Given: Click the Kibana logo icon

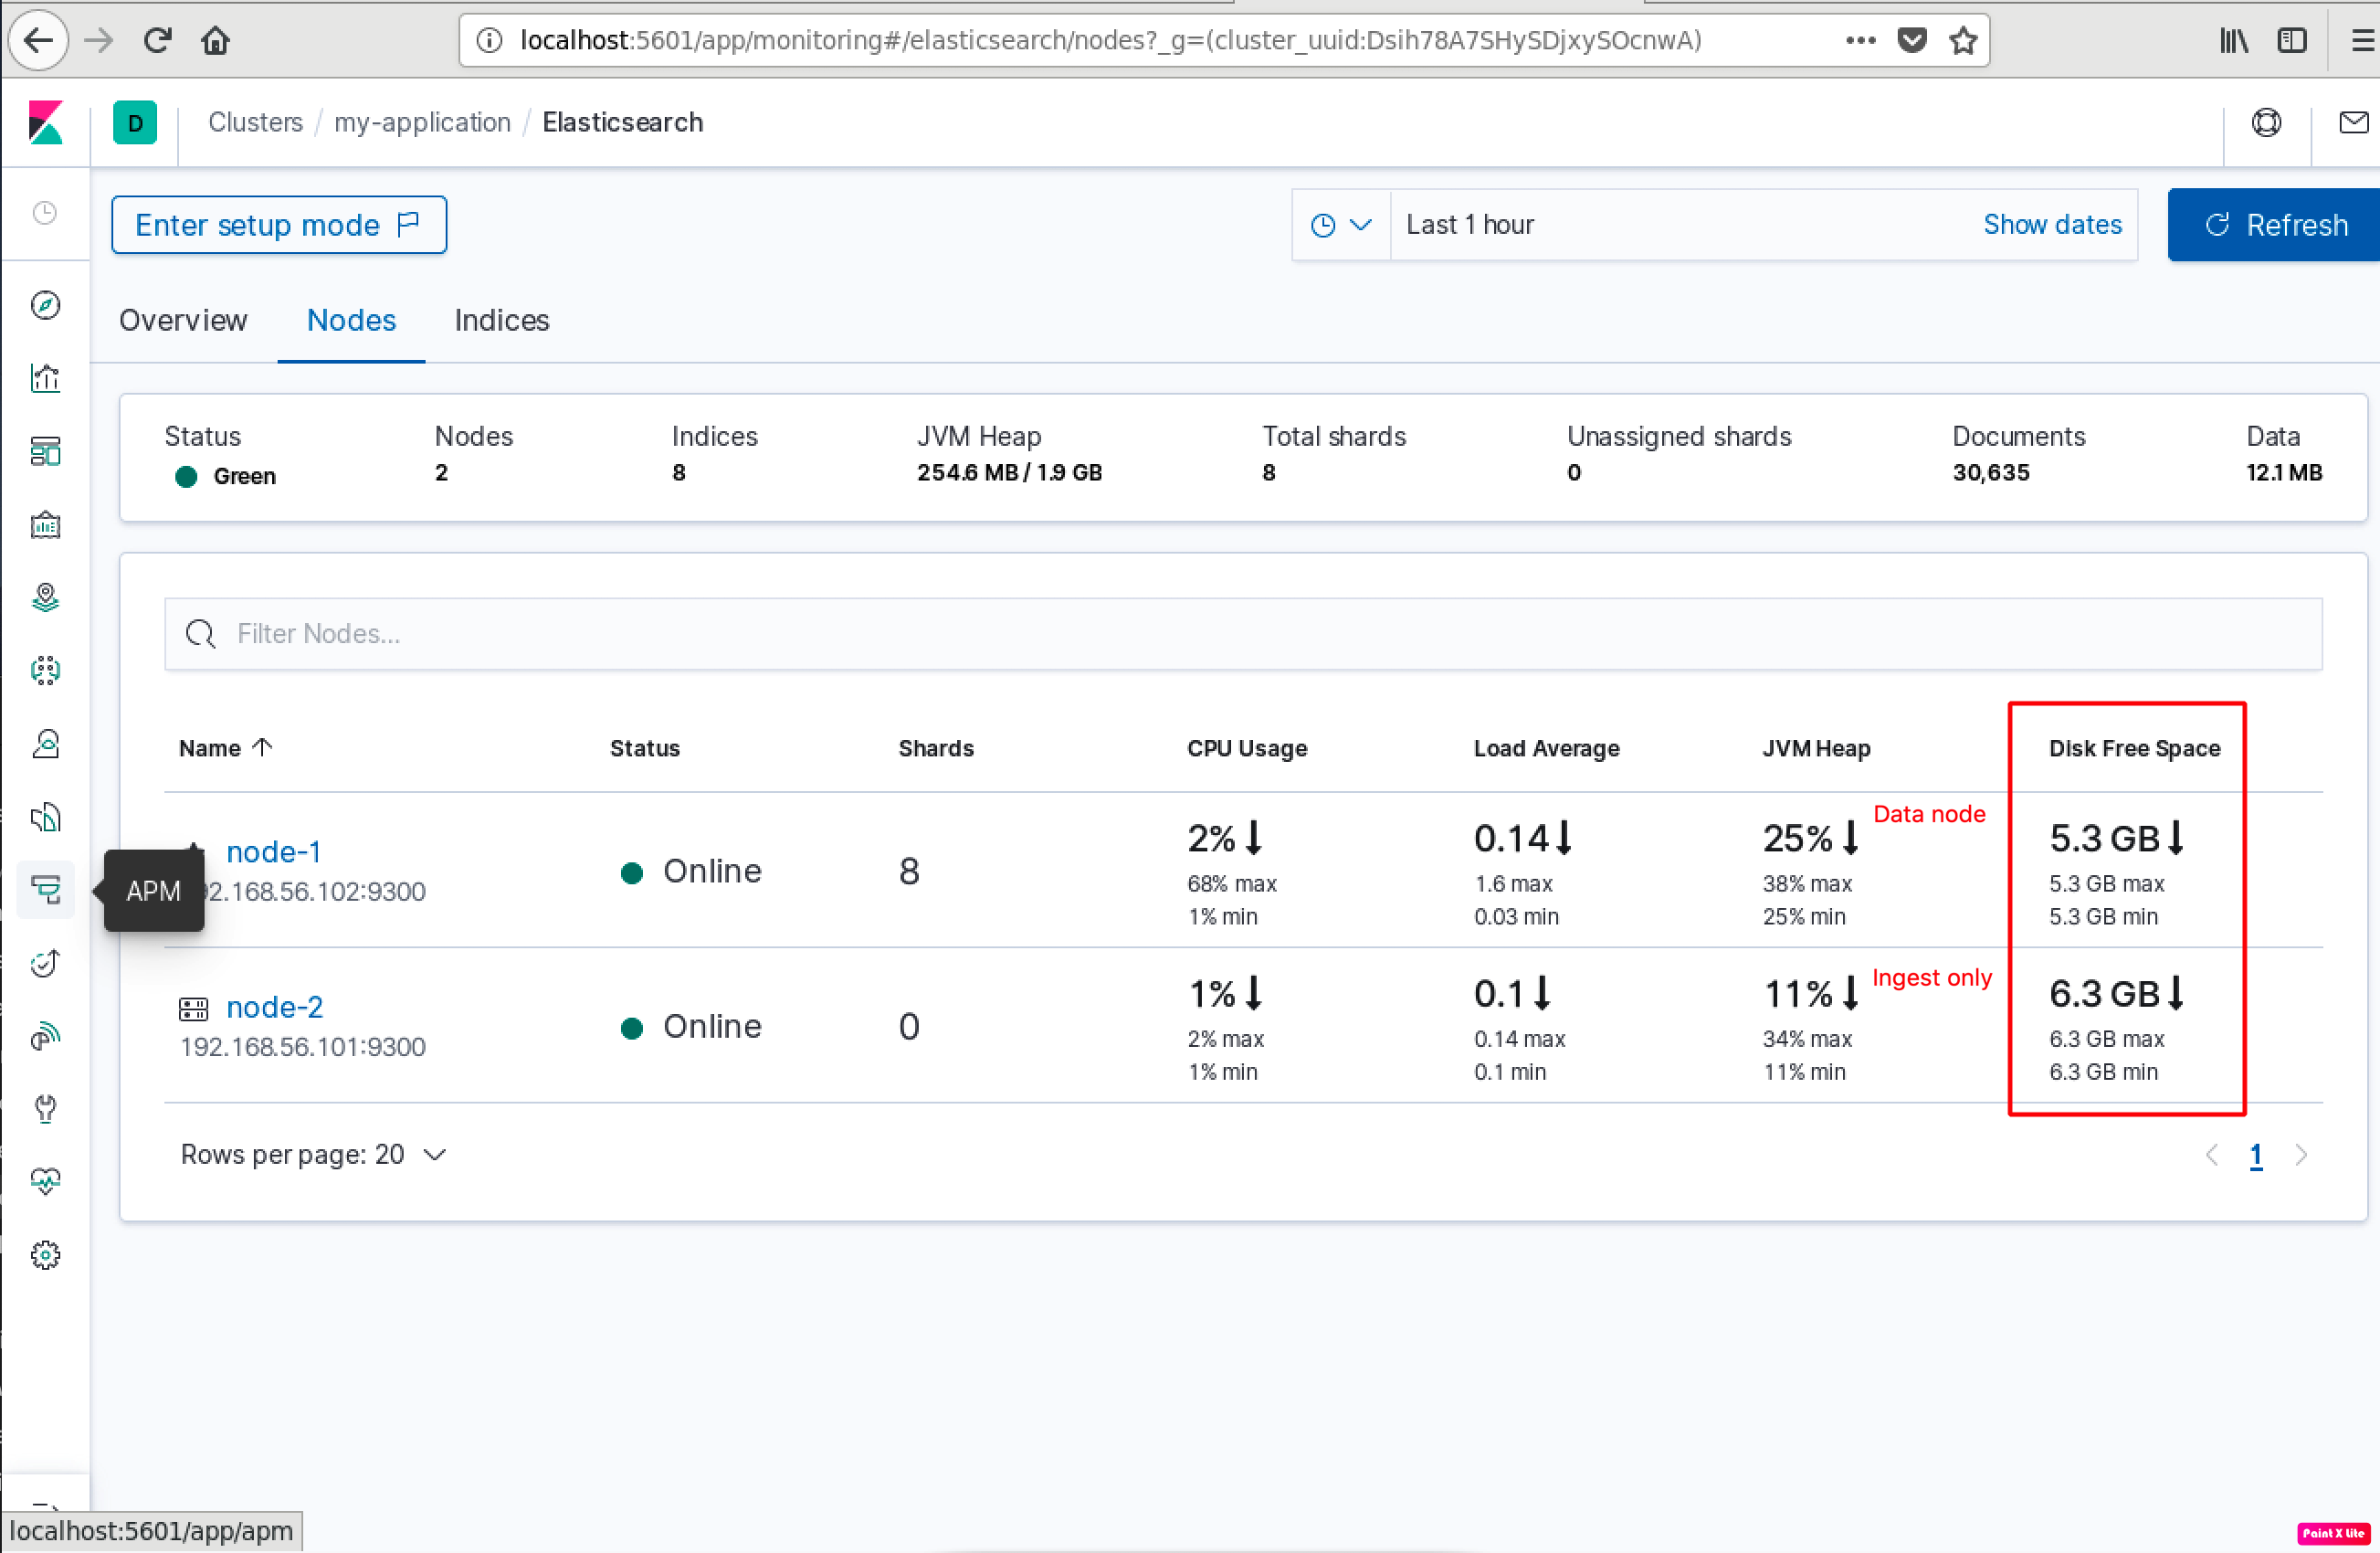Looking at the screenshot, I should coord(45,123).
